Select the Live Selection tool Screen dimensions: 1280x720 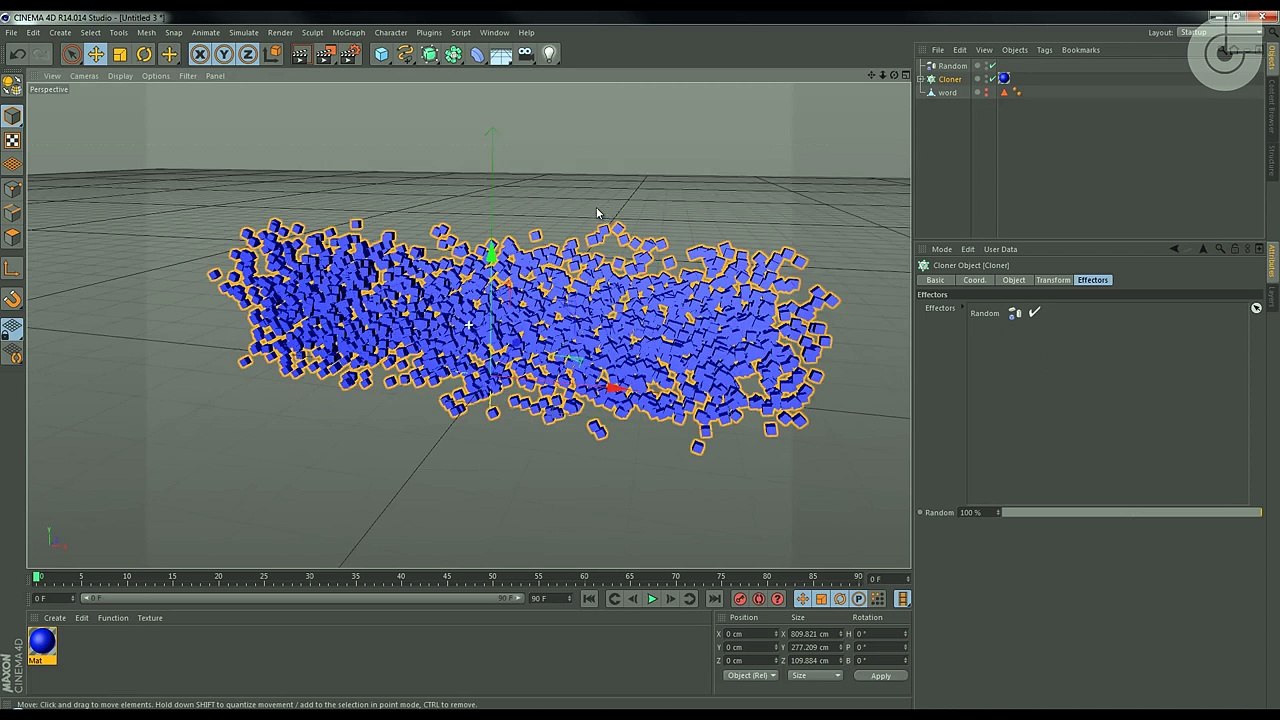coord(71,55)
